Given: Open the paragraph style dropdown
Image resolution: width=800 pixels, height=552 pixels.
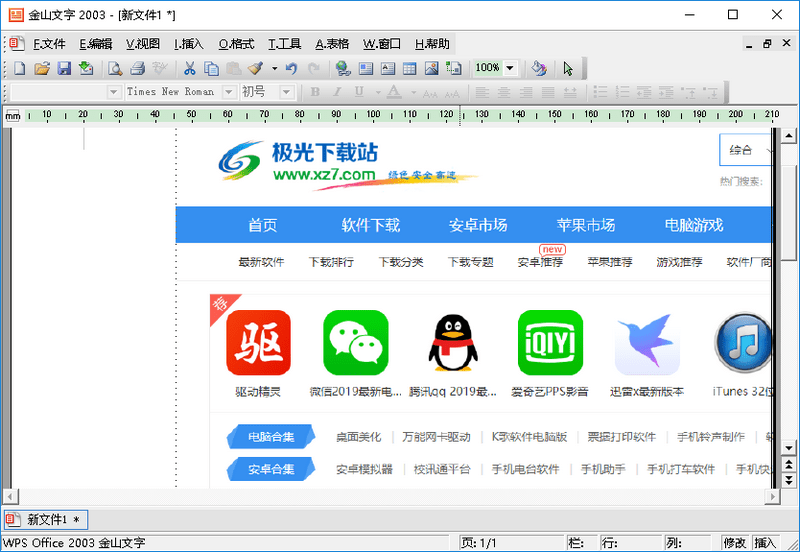Looking at the screenshot, I should (113, 92).
